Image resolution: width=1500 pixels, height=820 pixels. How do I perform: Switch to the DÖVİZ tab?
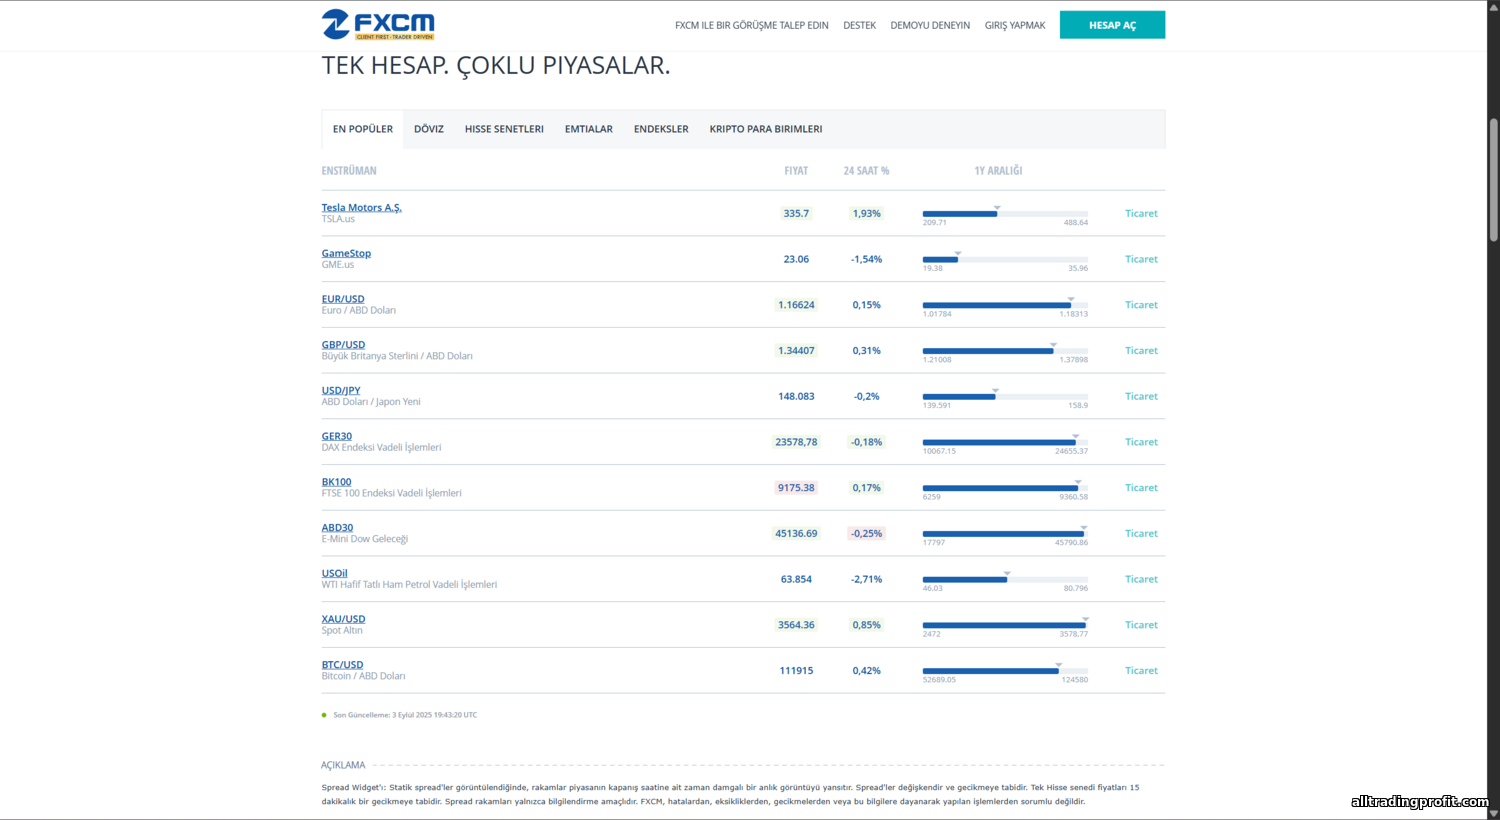[x=428, y=129]
